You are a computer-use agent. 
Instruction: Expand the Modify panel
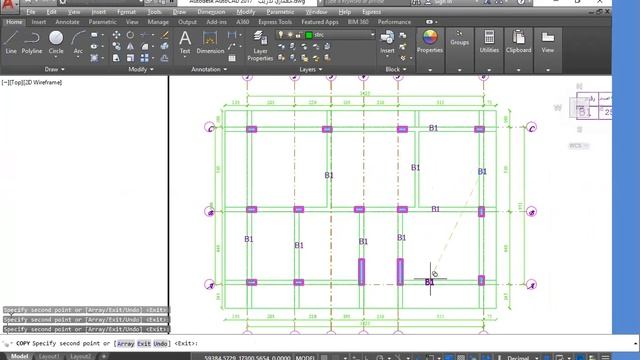[141, 69]
